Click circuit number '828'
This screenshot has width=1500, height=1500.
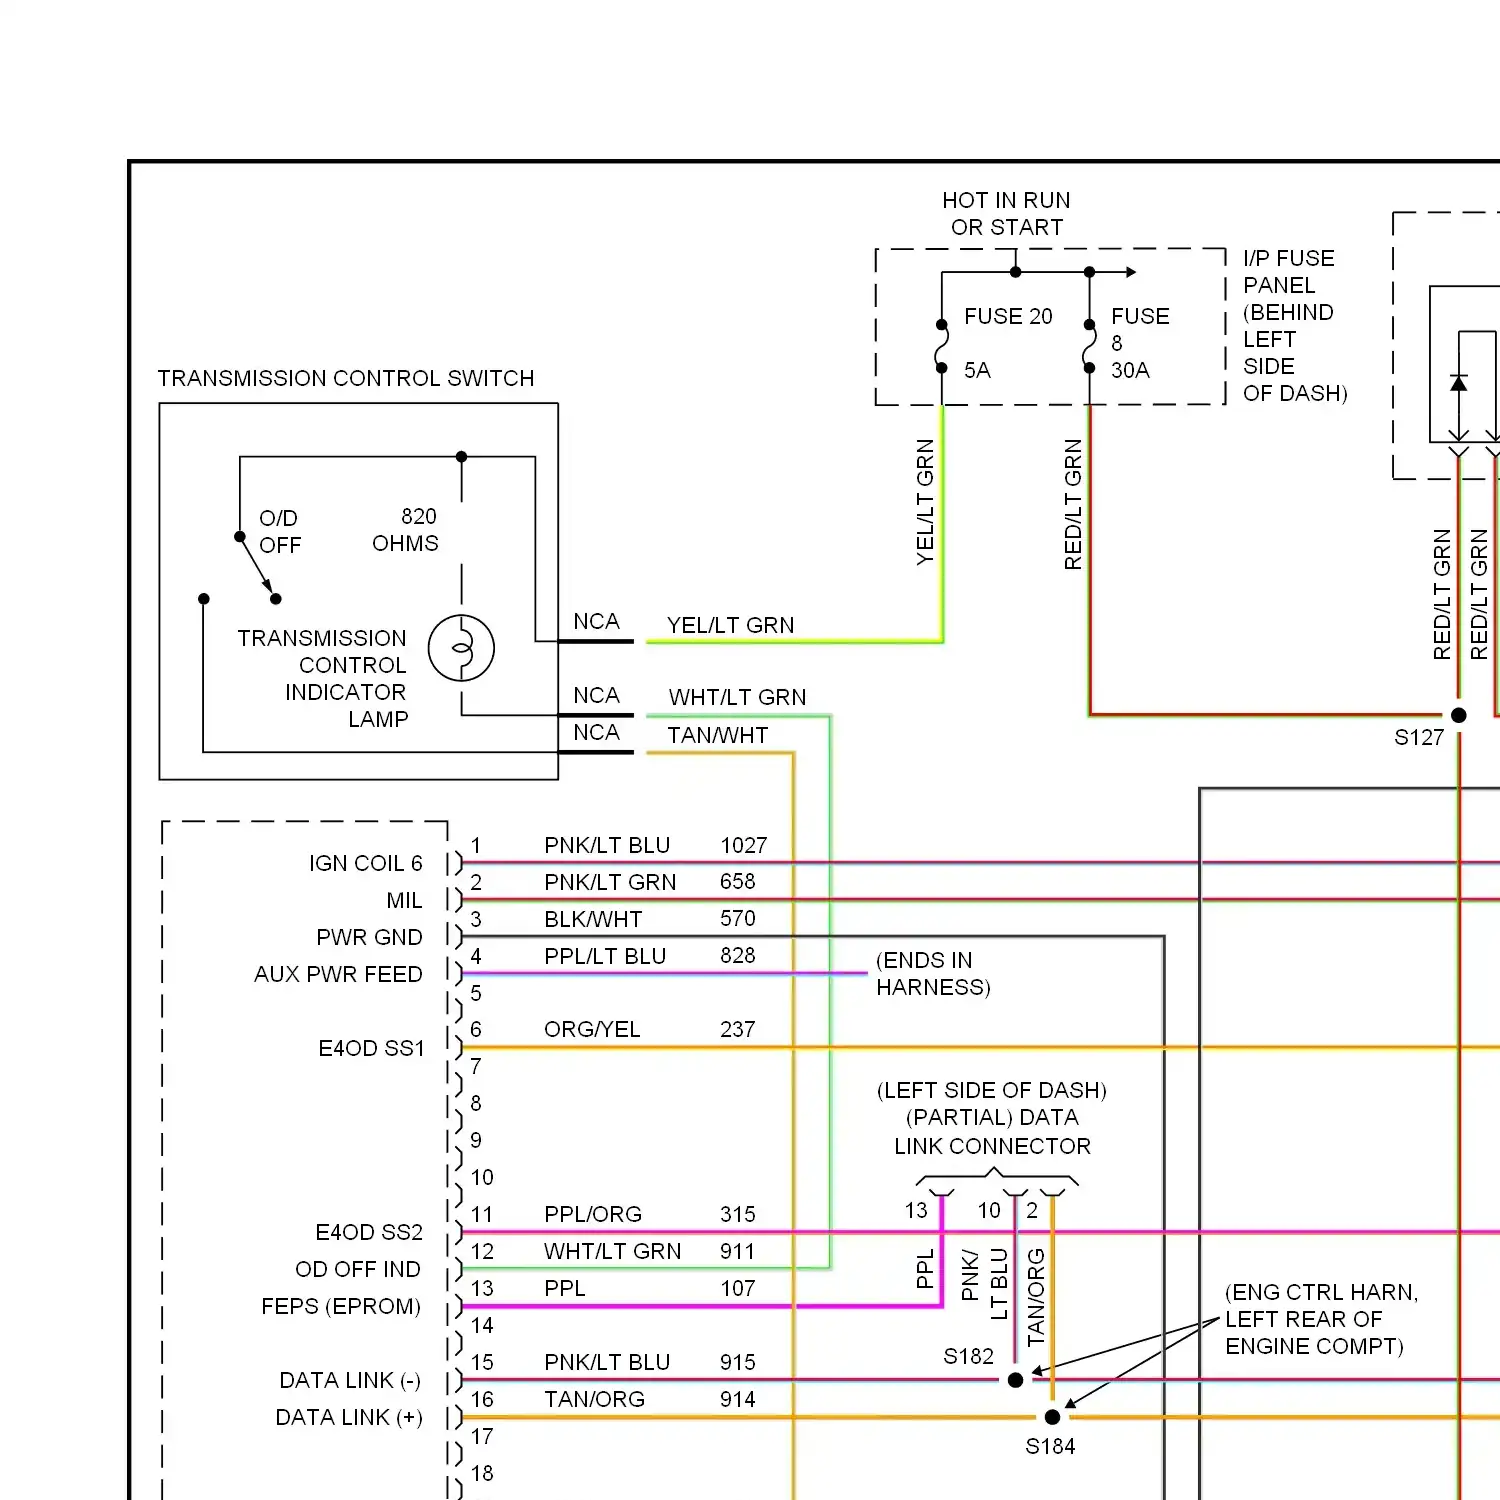tap(738, 955)
